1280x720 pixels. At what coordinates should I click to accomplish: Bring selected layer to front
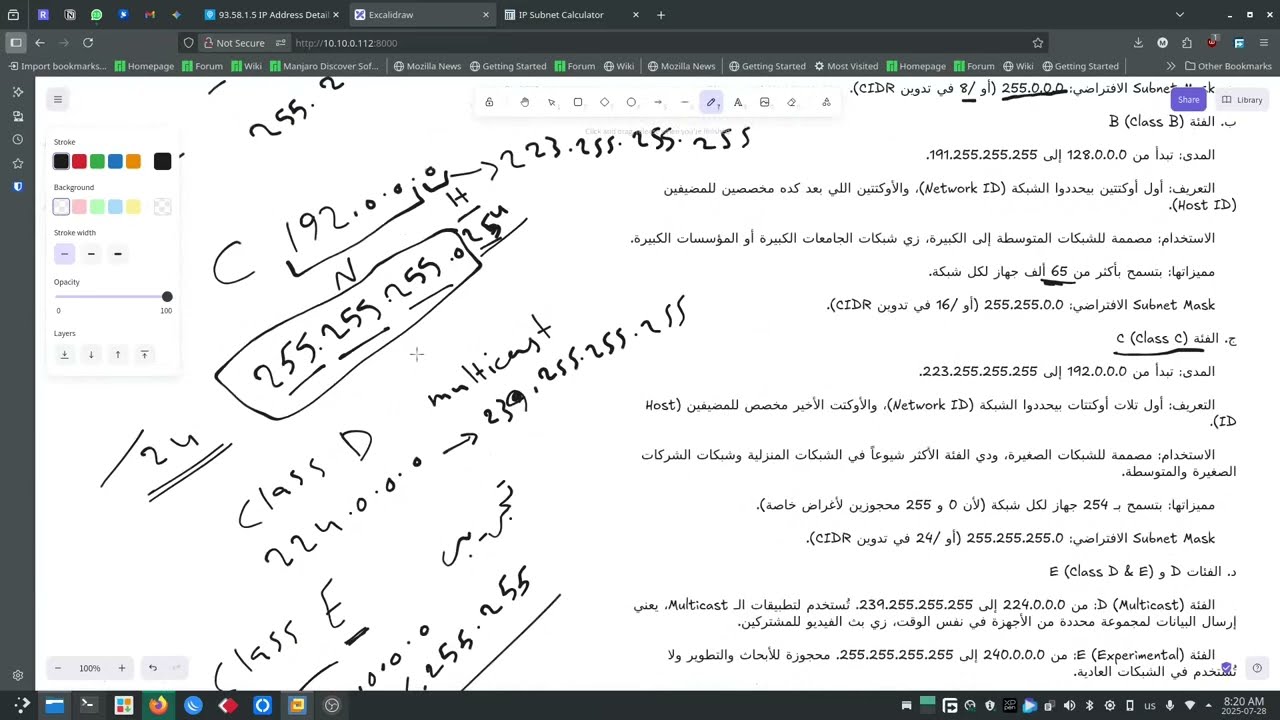(144, 354)
